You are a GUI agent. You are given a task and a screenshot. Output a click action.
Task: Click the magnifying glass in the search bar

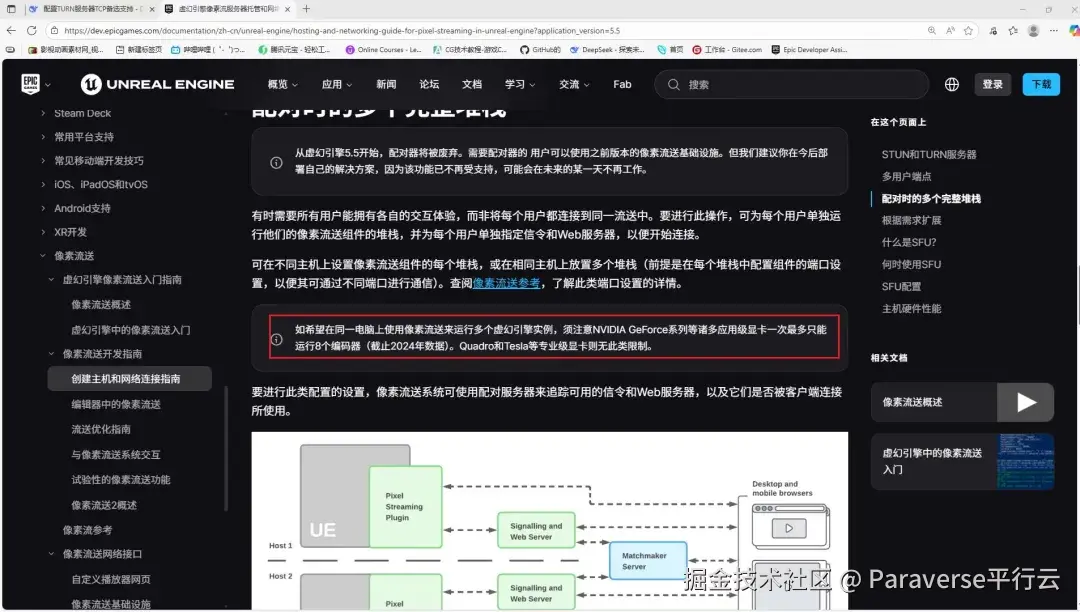(674, 84)
